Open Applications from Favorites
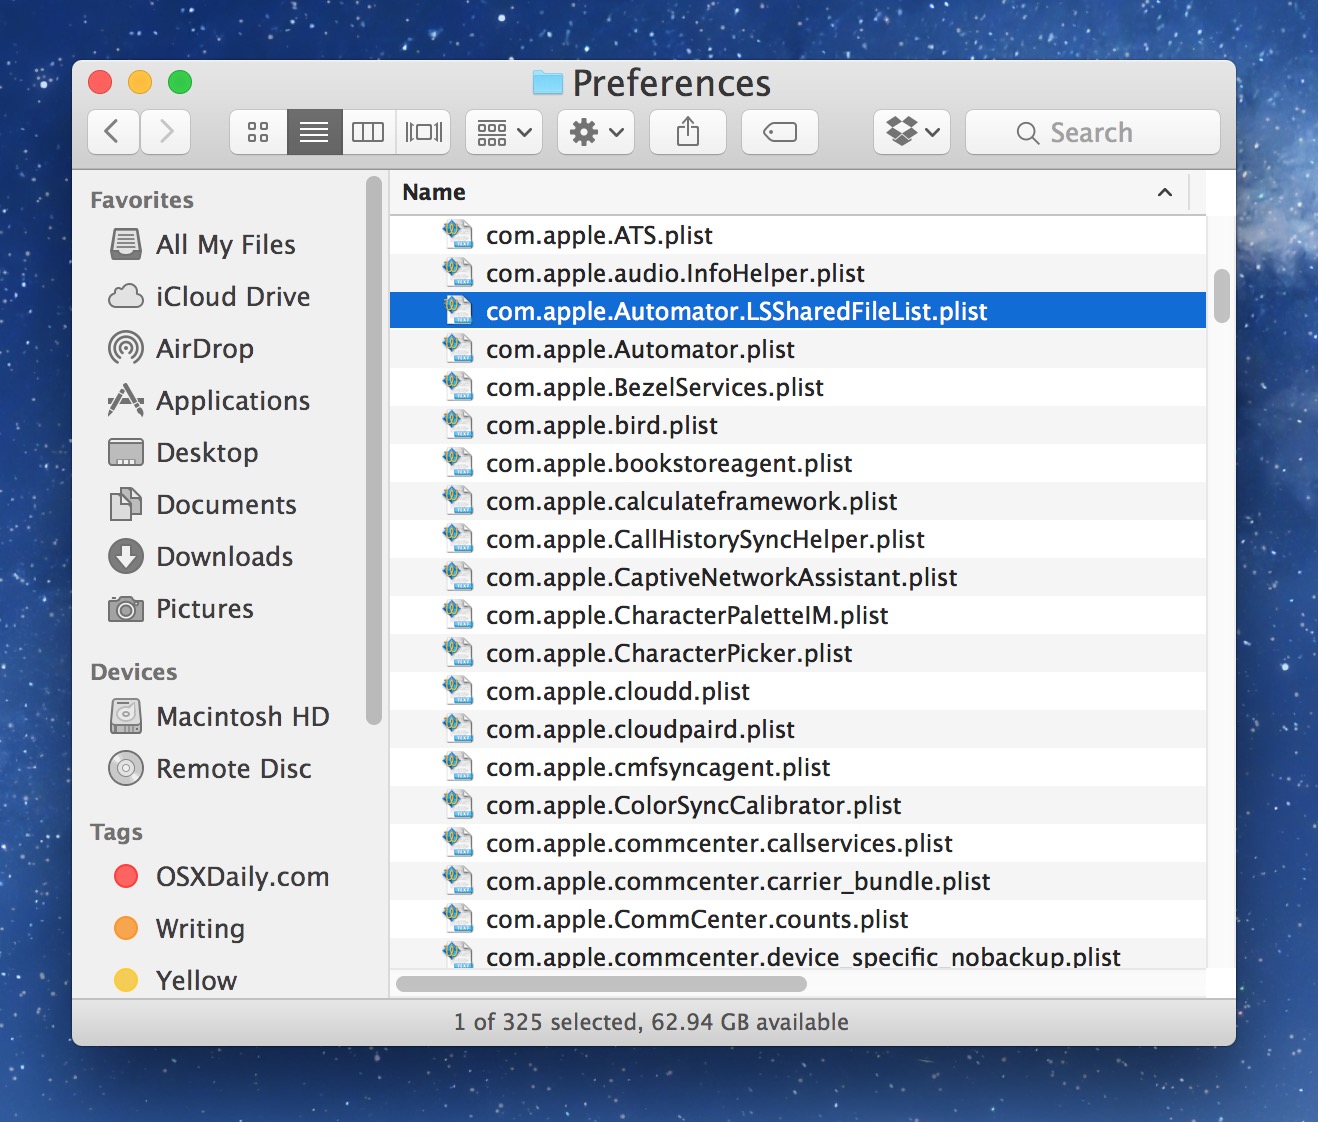The width and height of the screenshot is (1318, 1122). 232,400
